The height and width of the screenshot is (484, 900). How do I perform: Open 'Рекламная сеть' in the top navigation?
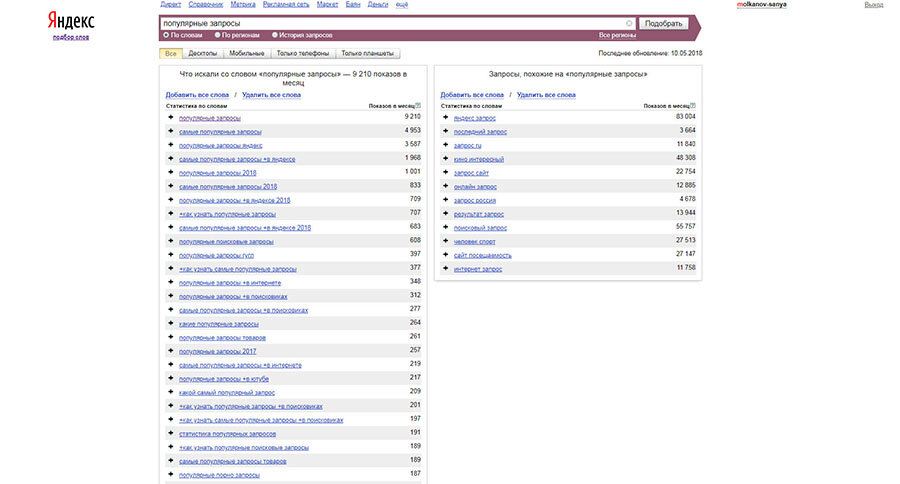(x=286, y=4)
